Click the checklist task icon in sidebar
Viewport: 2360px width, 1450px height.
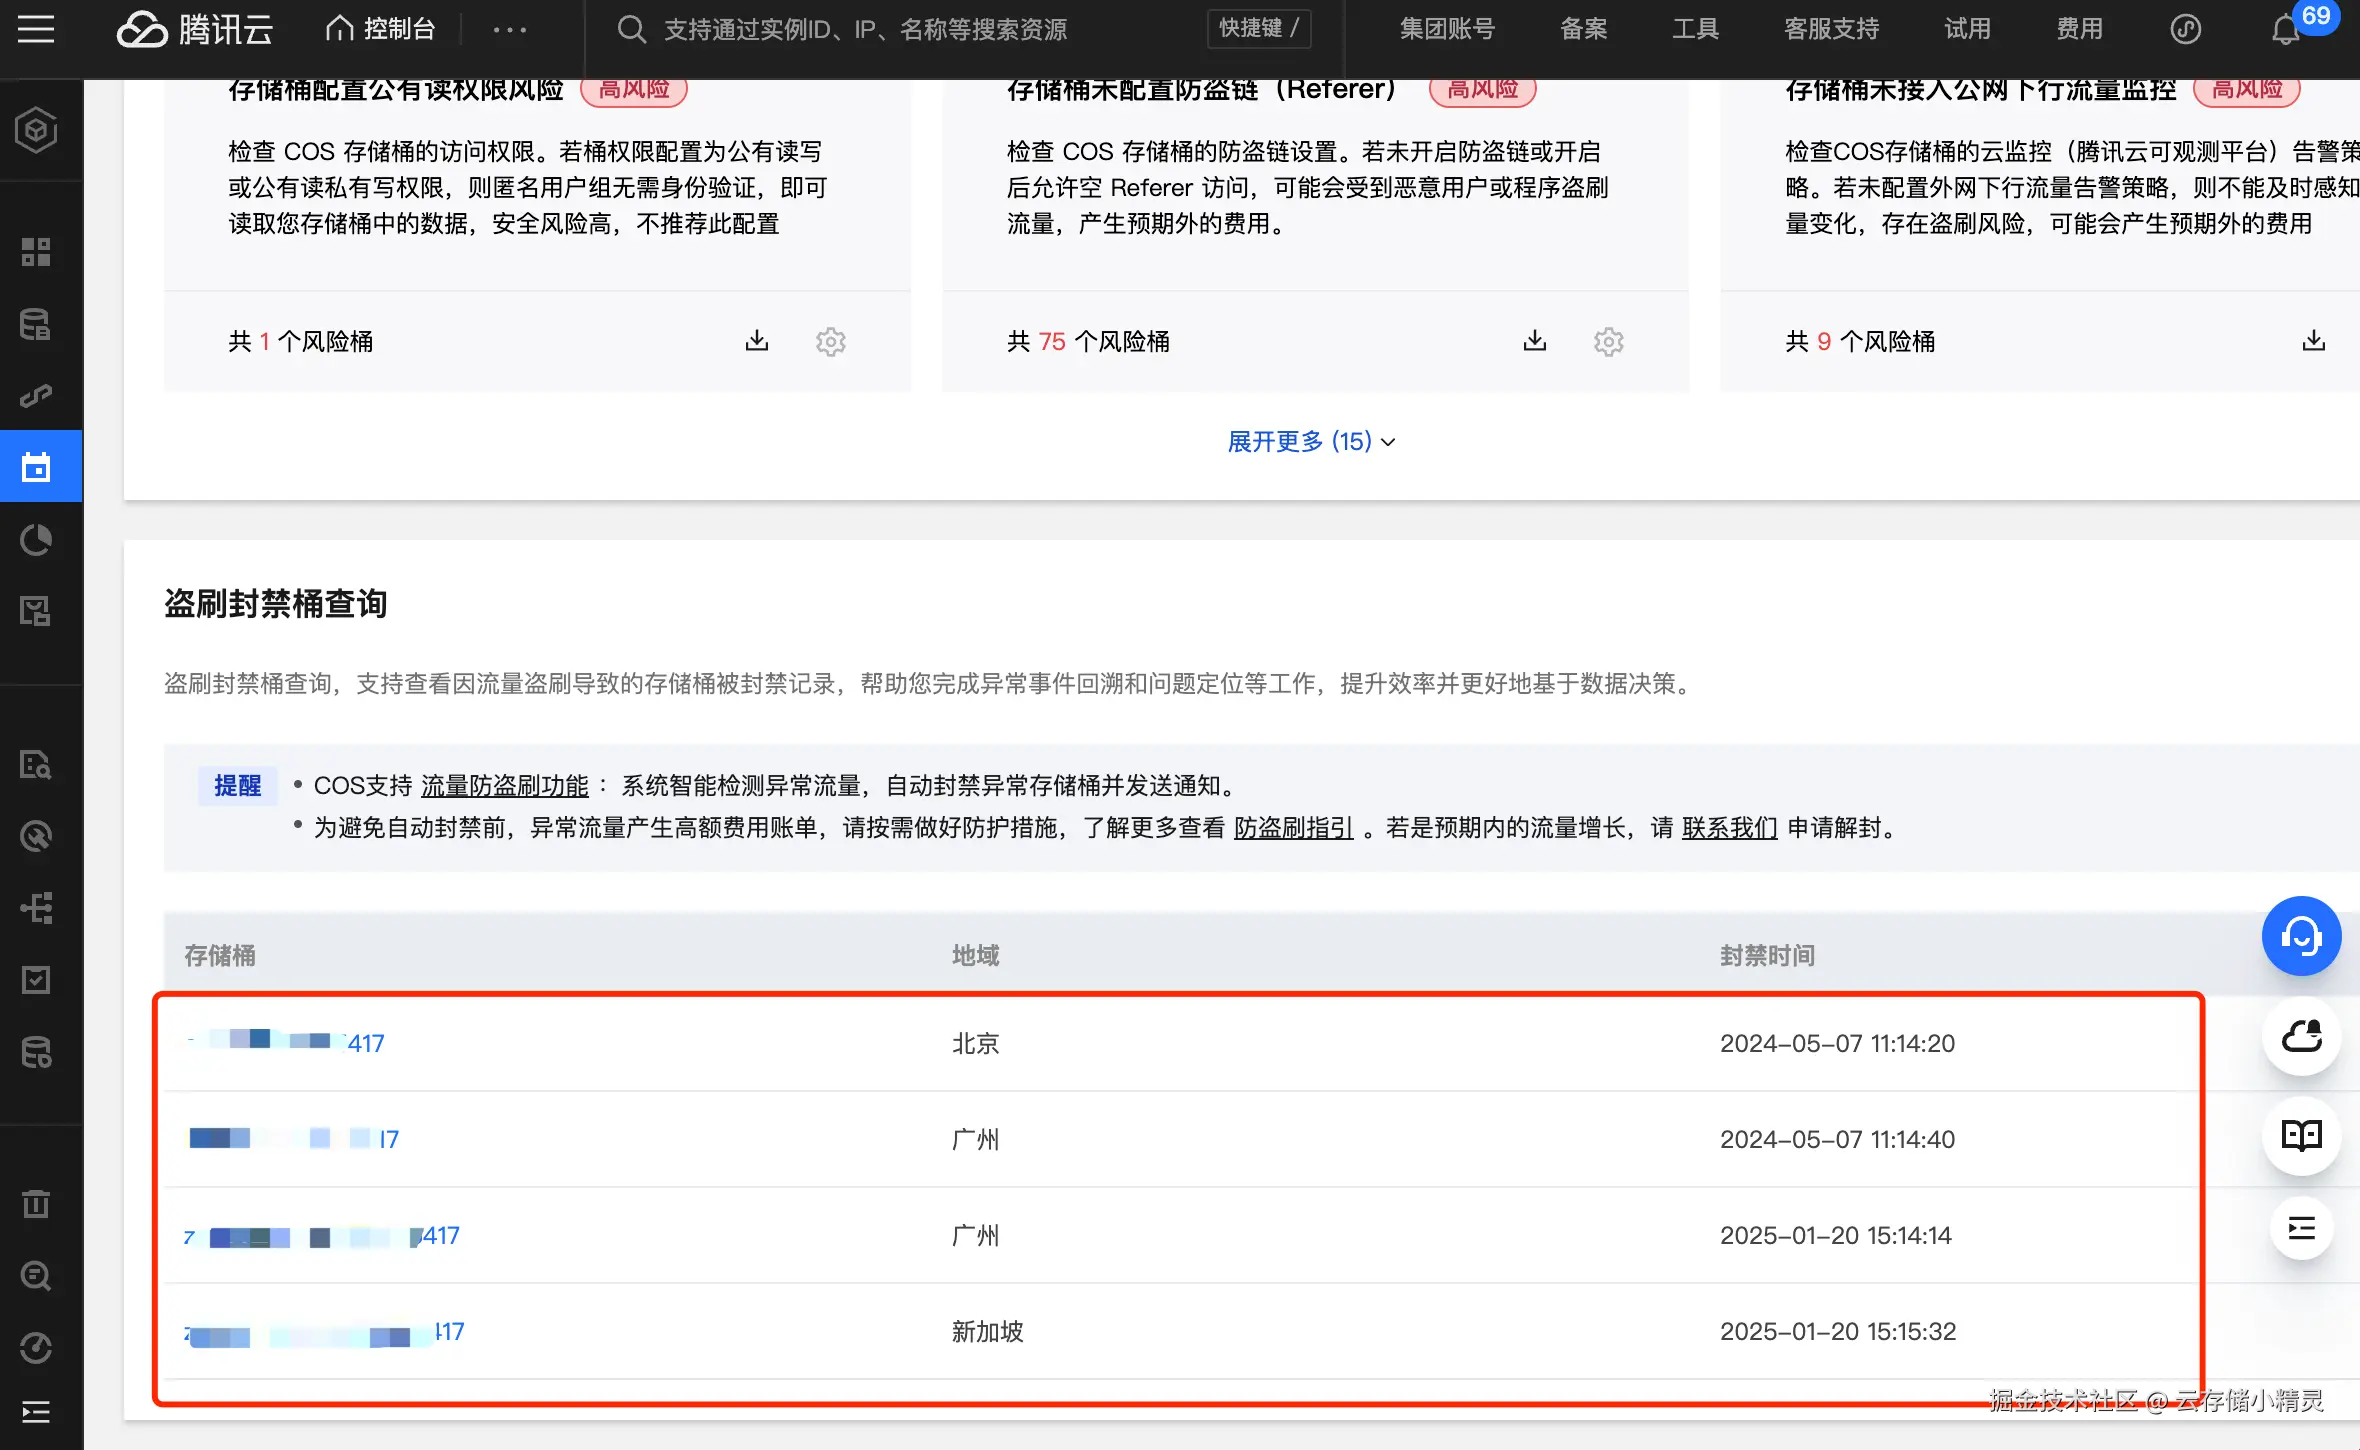[37, 980]
